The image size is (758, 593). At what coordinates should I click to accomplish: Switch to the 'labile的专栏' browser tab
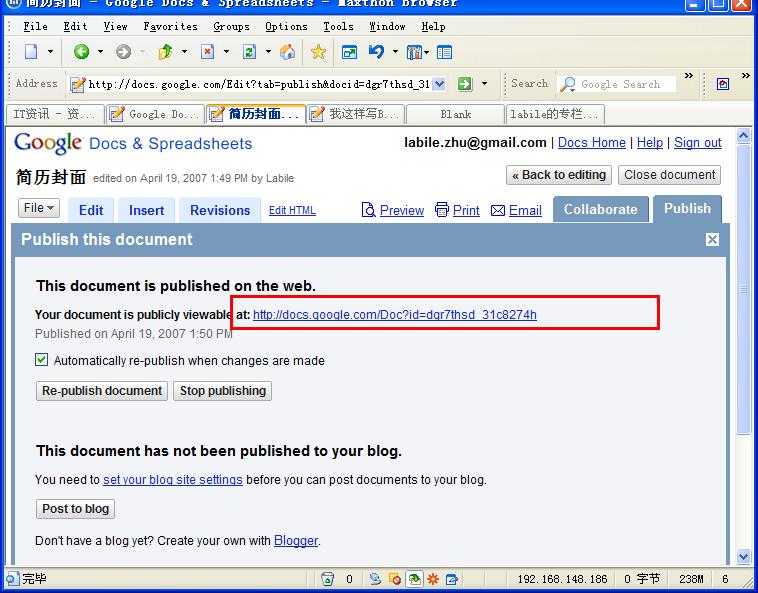(x=555, y=114)
